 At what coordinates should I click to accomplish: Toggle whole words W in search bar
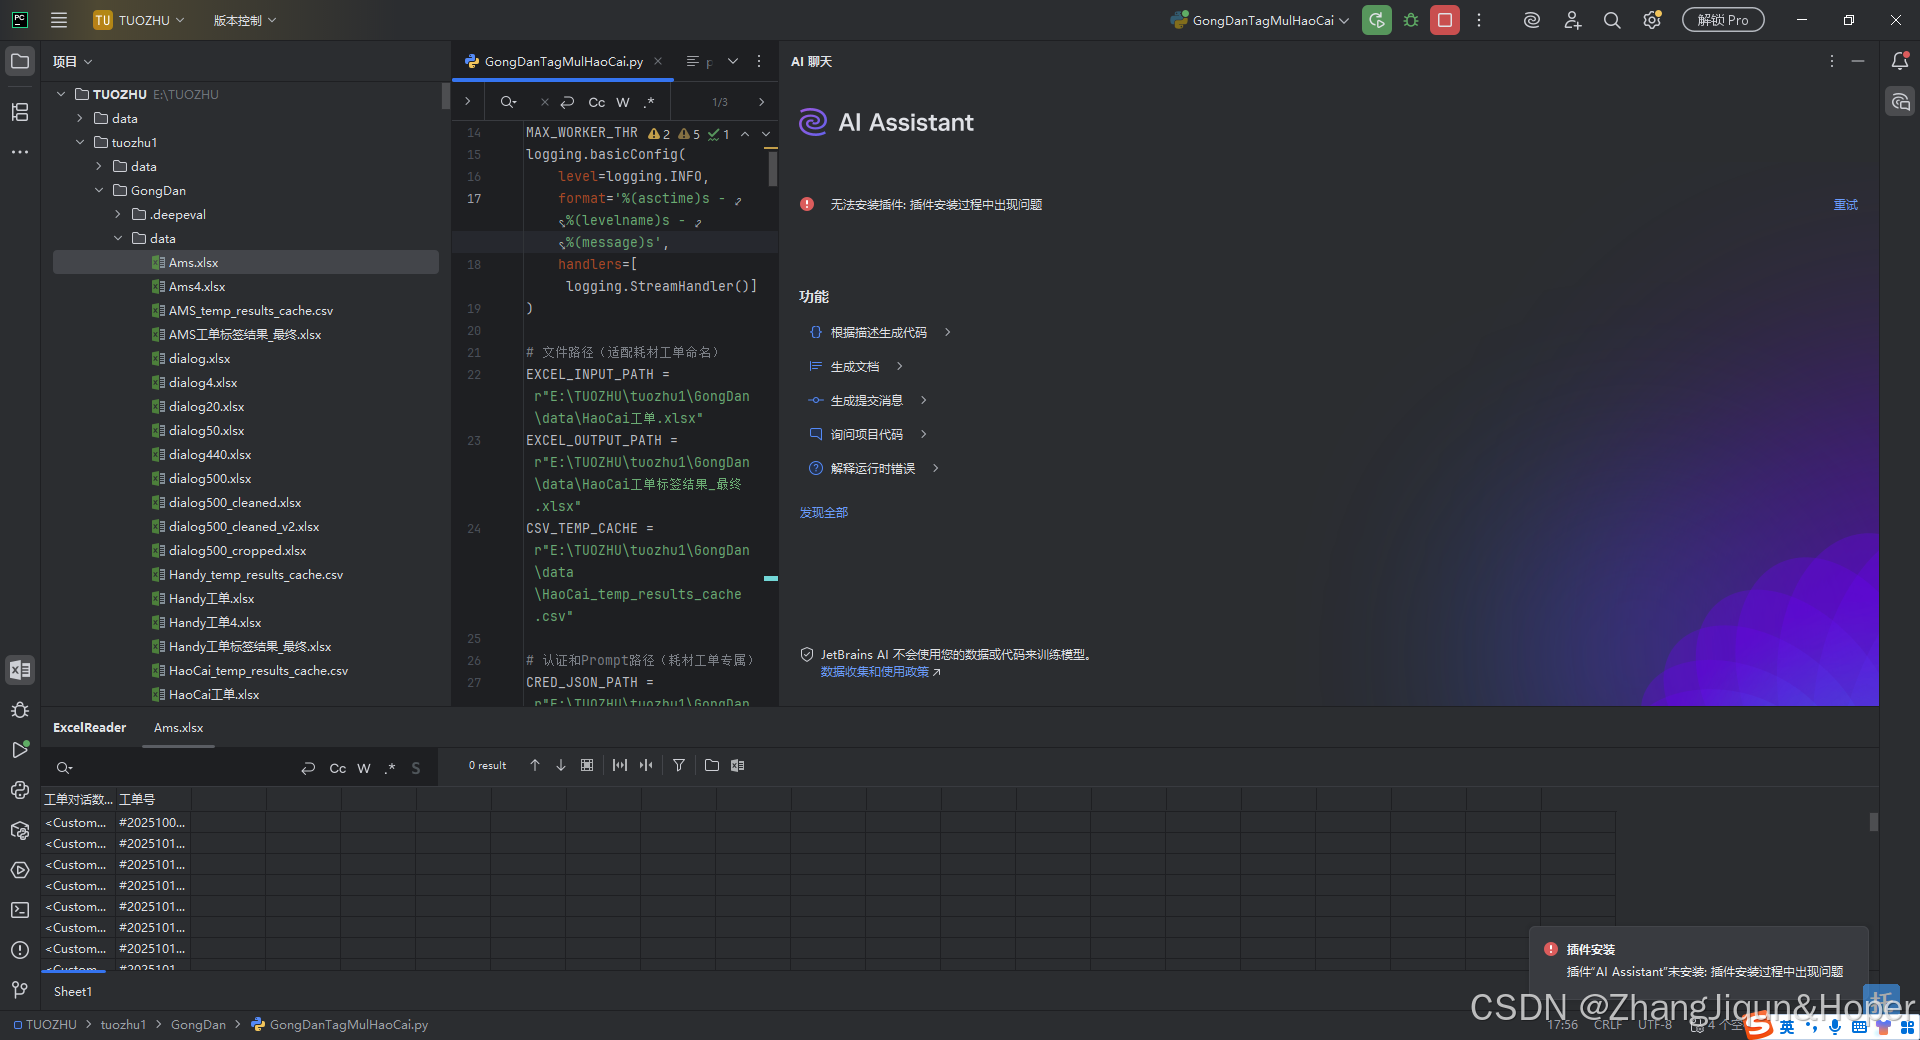[622, 102]
